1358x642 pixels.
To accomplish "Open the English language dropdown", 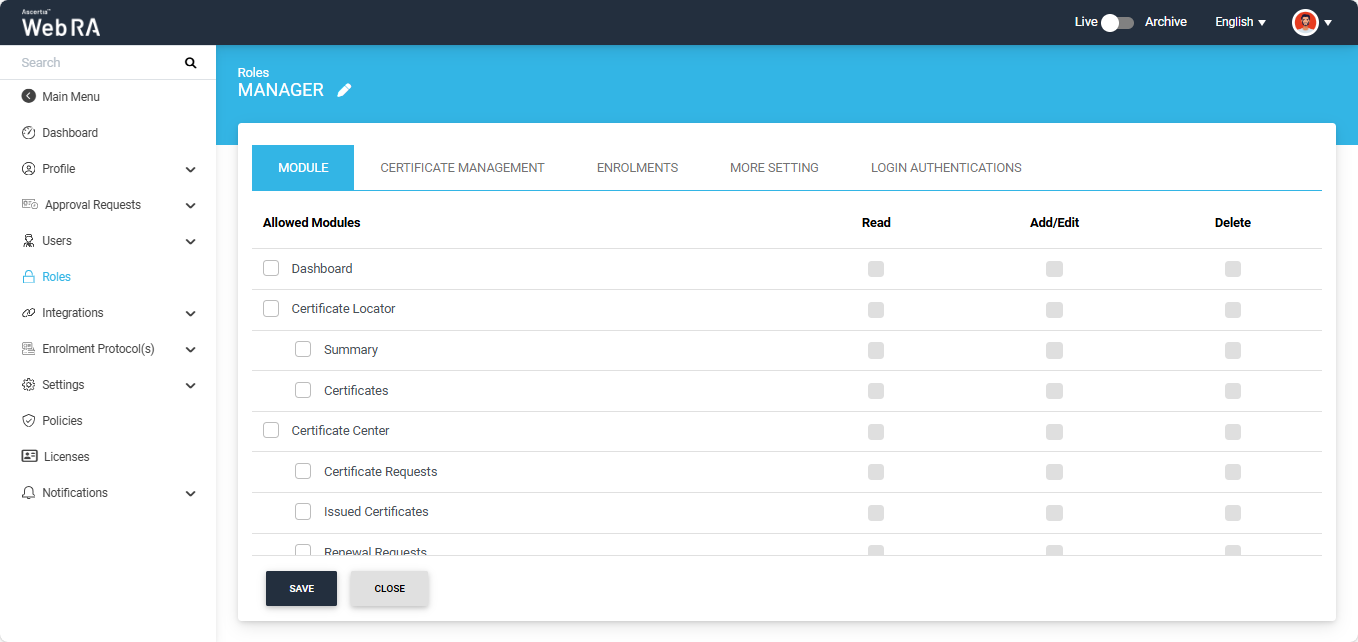I will click(x=1240, y=22).
